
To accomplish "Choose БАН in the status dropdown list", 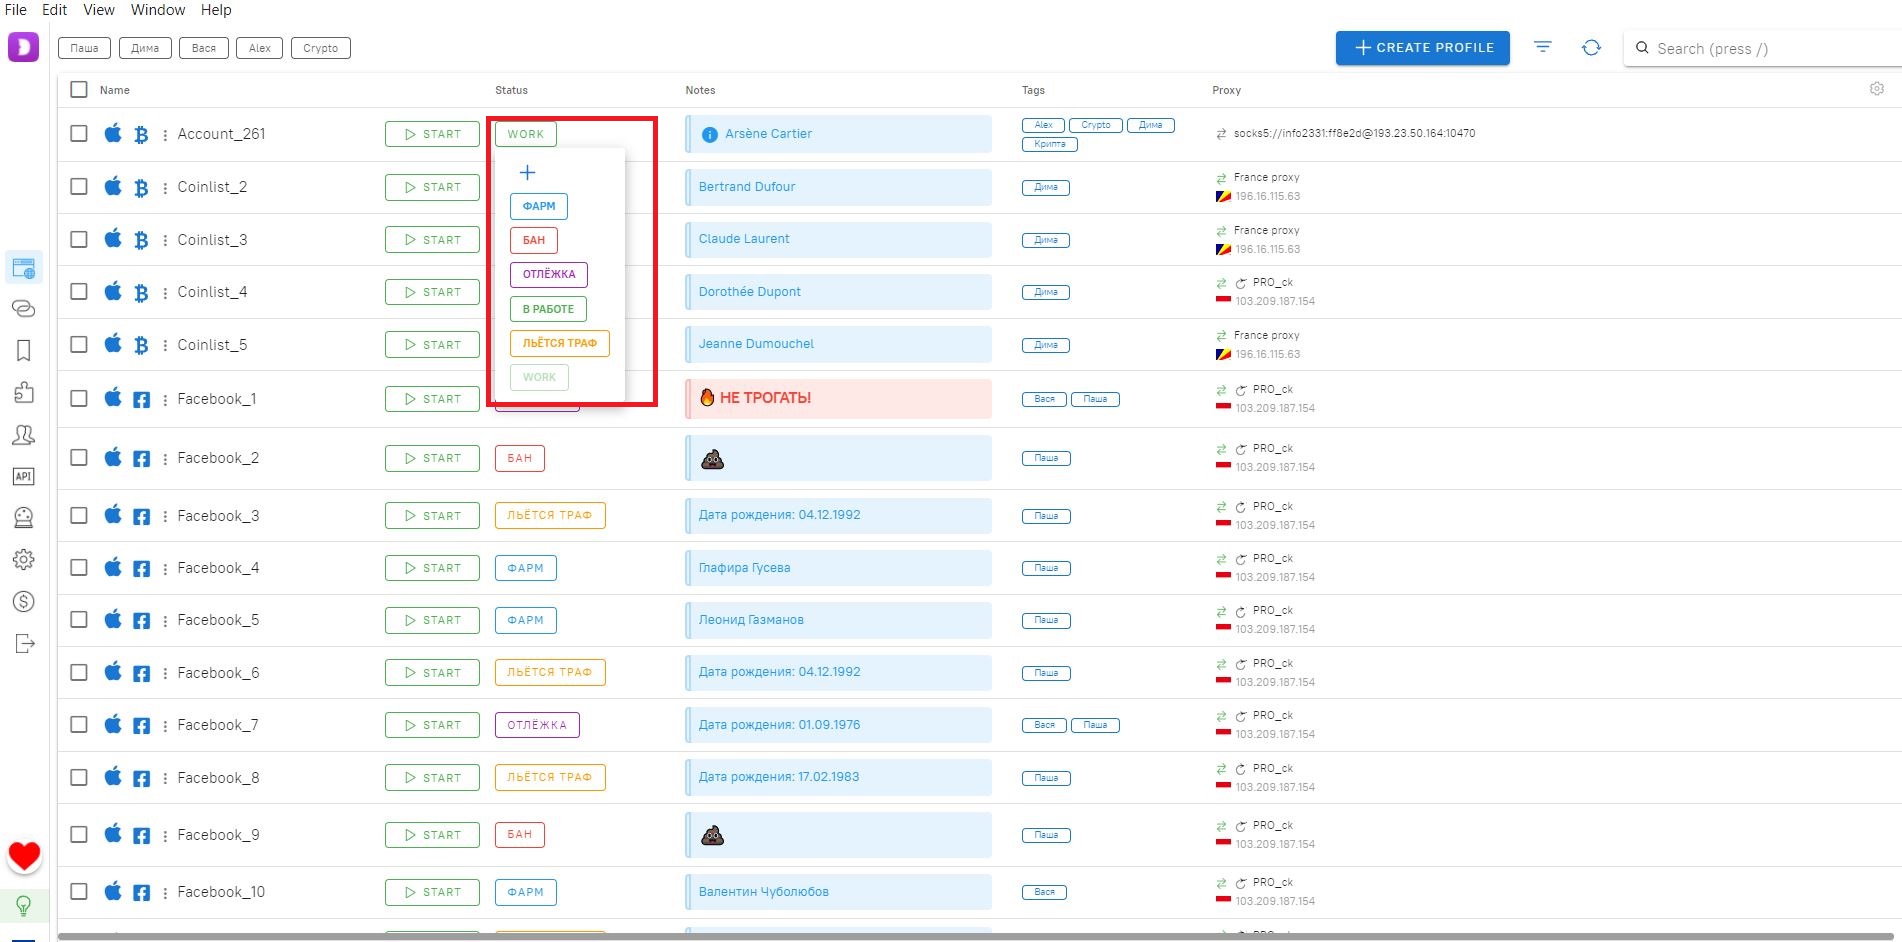I will tap(534, 240).
